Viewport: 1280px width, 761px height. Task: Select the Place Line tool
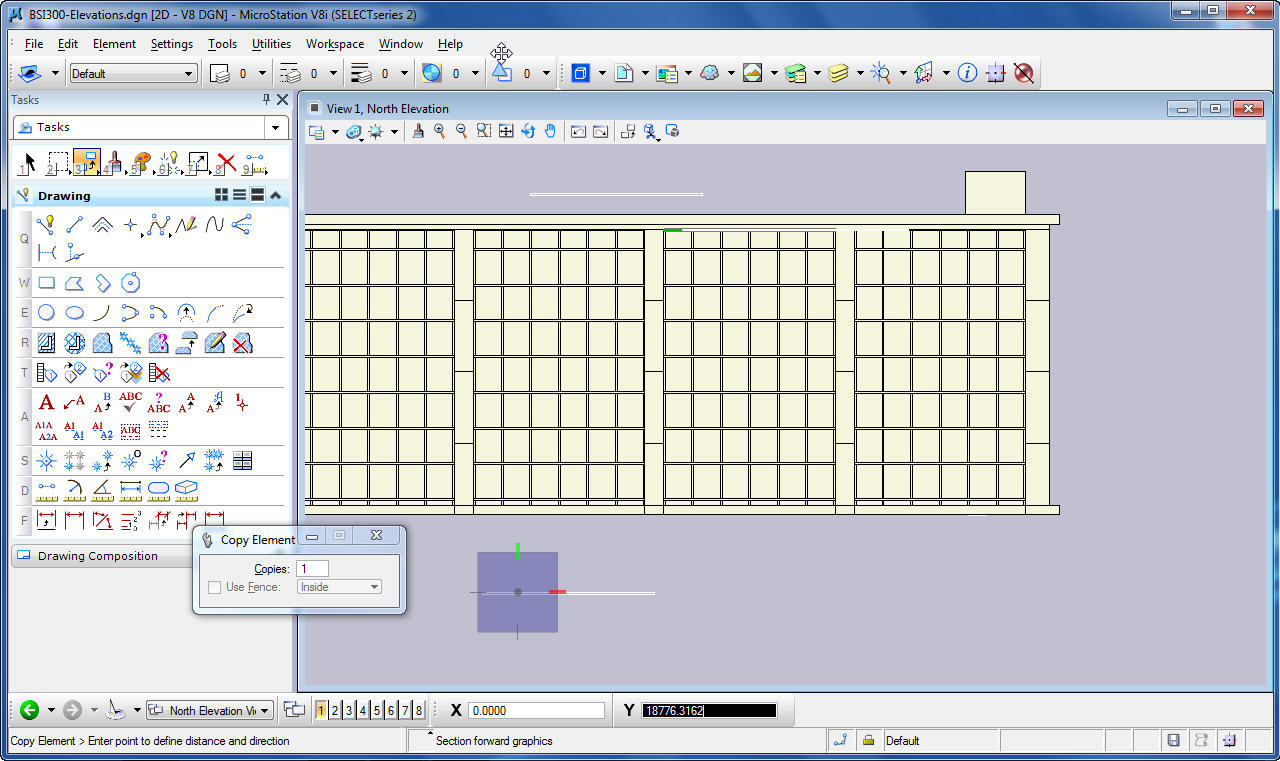[x=74, y=225]
